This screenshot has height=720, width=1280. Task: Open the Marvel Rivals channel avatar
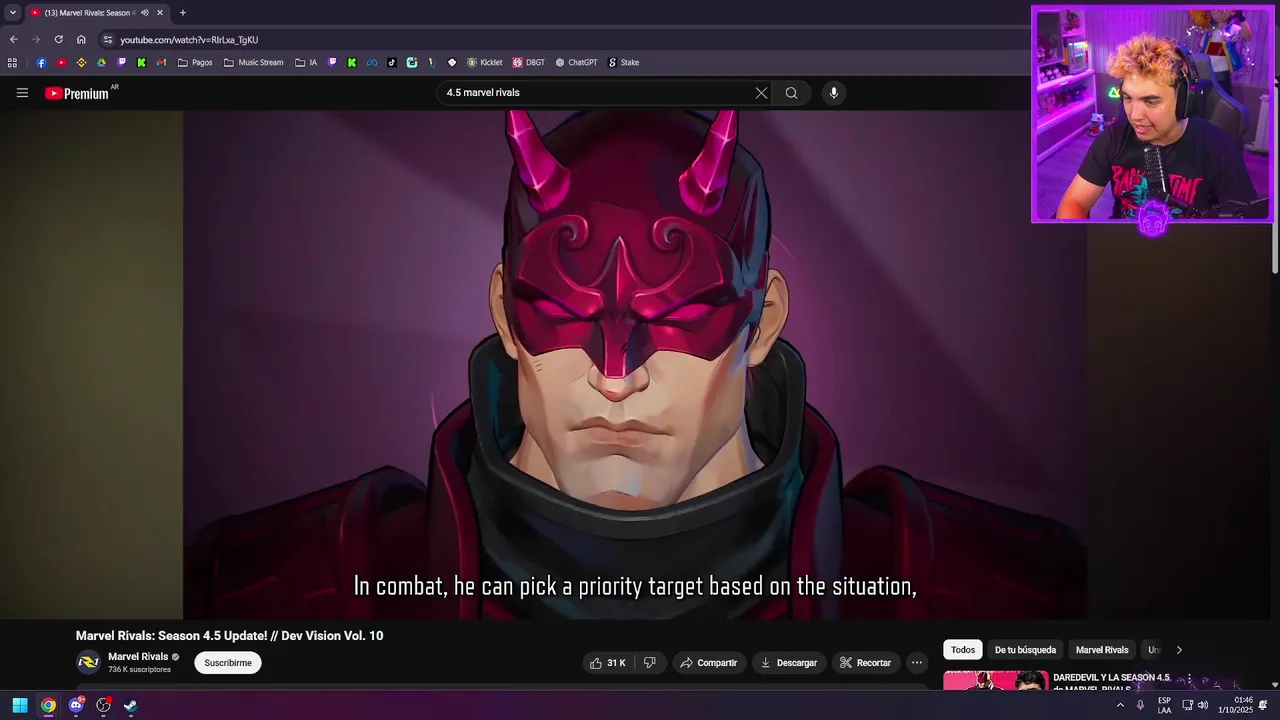point(89,662)
